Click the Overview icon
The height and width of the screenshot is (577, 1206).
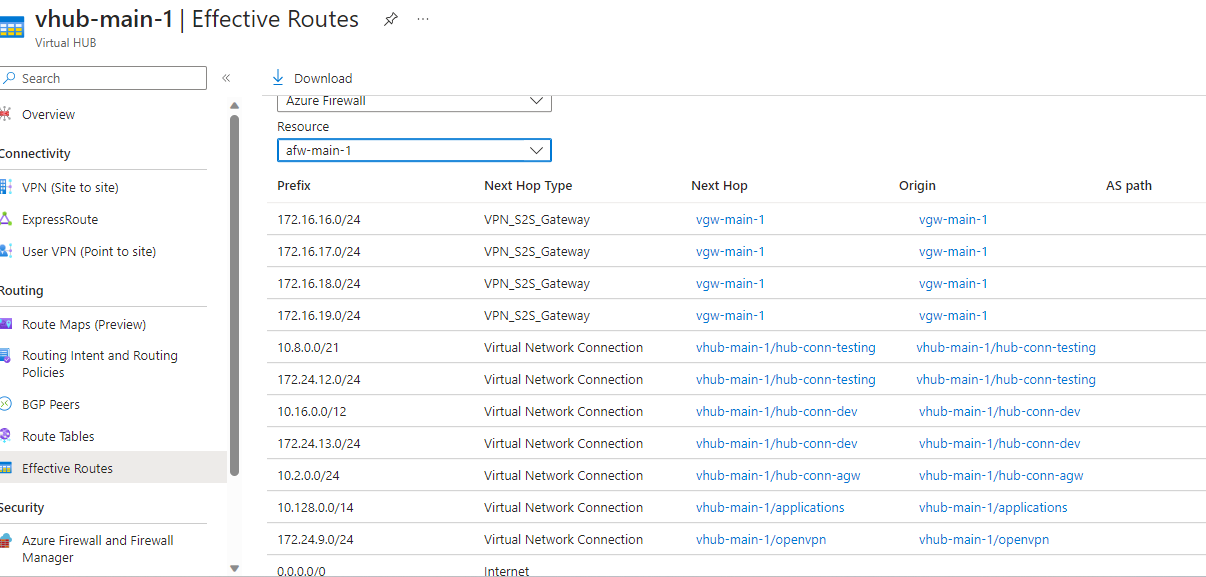coord(6,114)
